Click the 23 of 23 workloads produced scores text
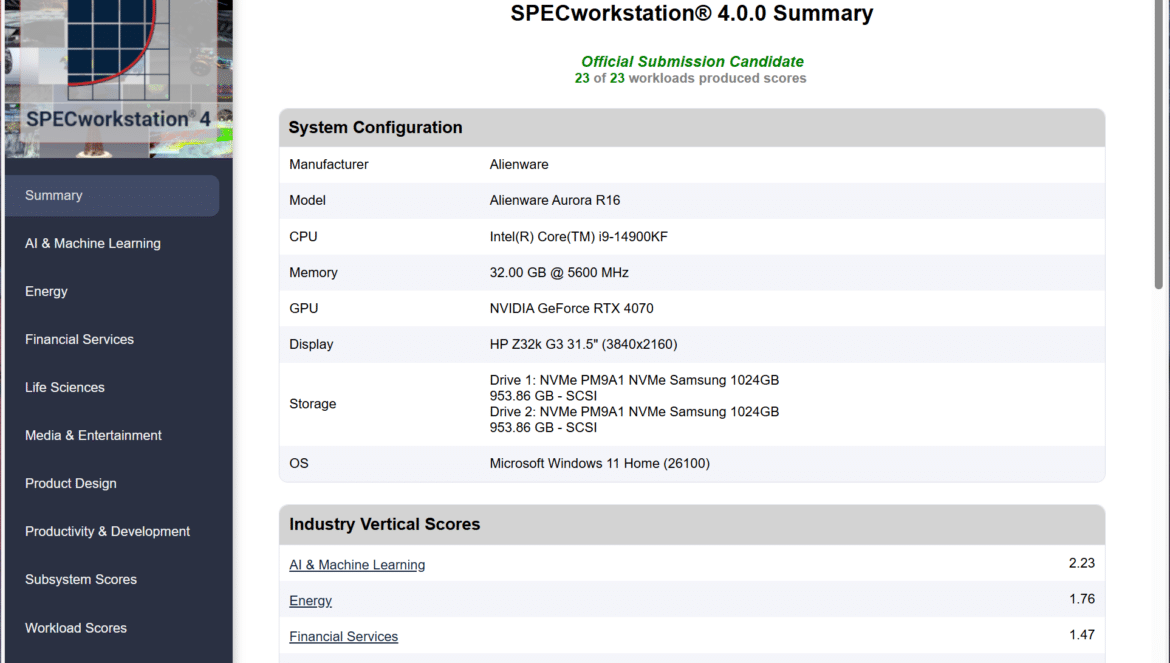Image resolution: width=1170 pixels, height=663 pixels. (690, 78)
